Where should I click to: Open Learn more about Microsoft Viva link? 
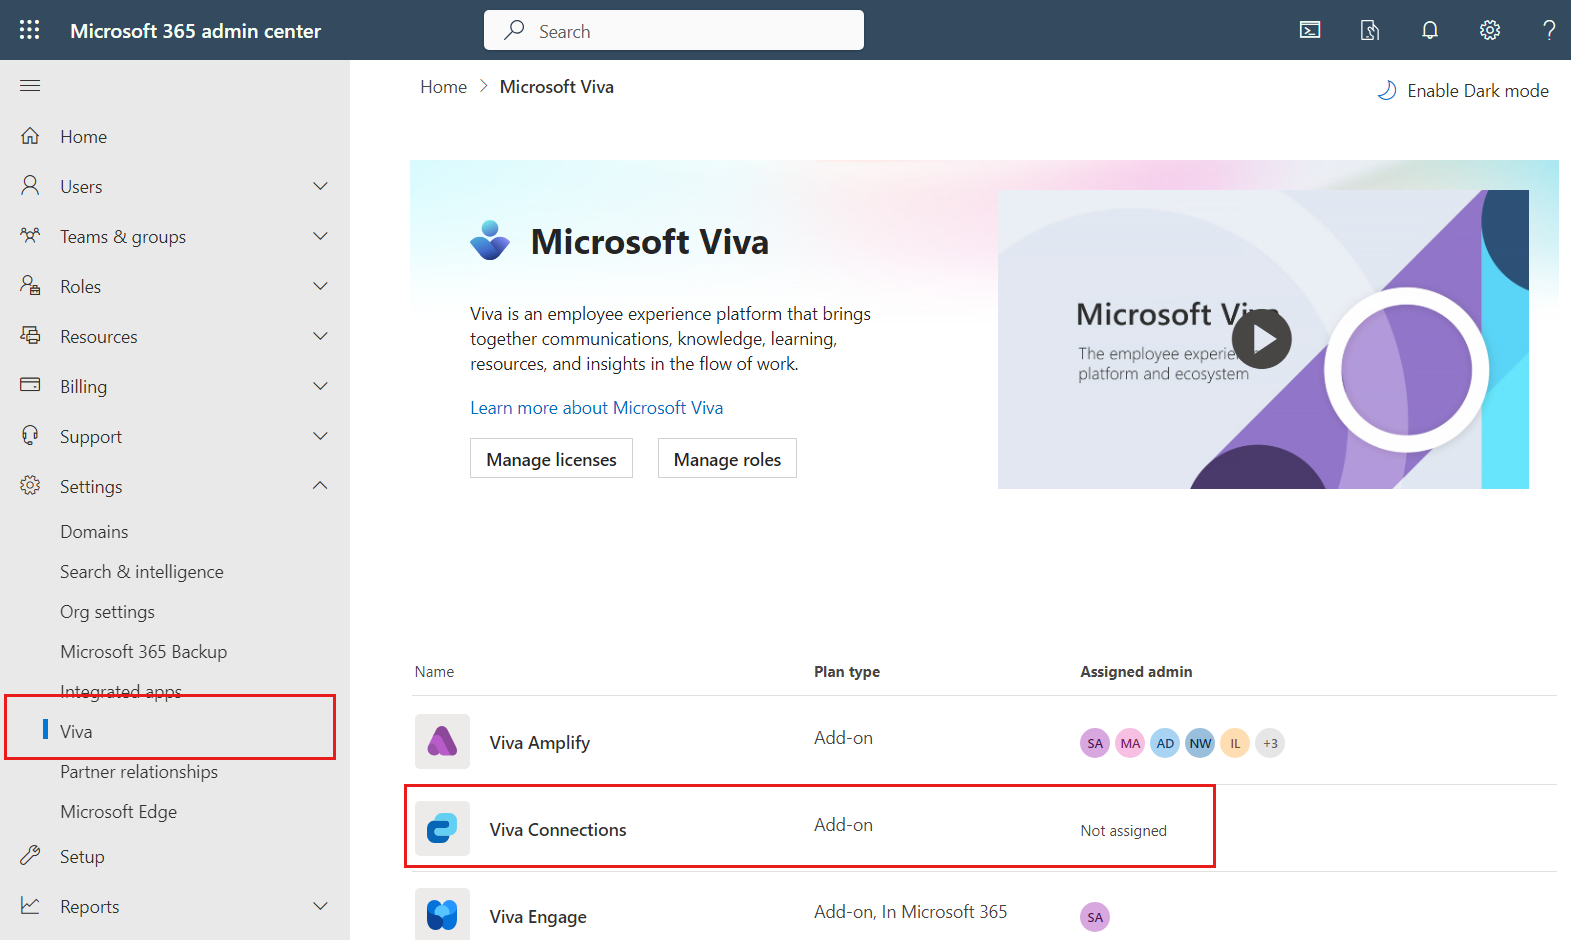point(597,408)
